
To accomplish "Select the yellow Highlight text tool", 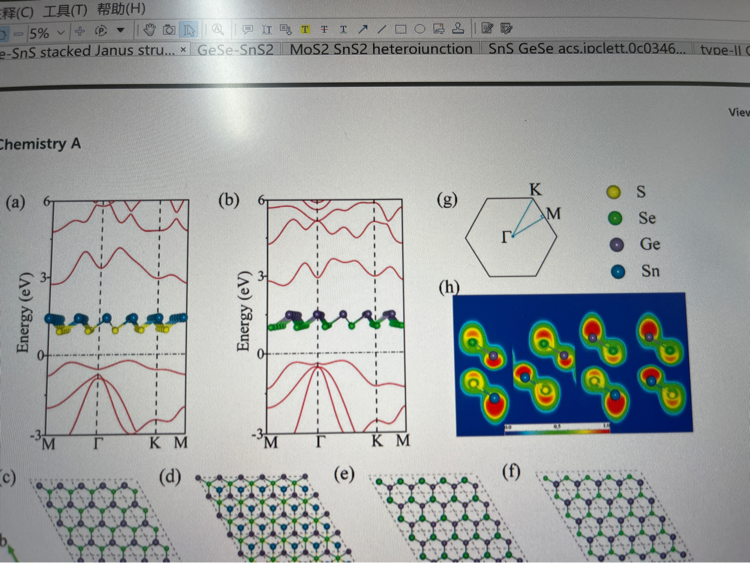I will pos(305,30).
